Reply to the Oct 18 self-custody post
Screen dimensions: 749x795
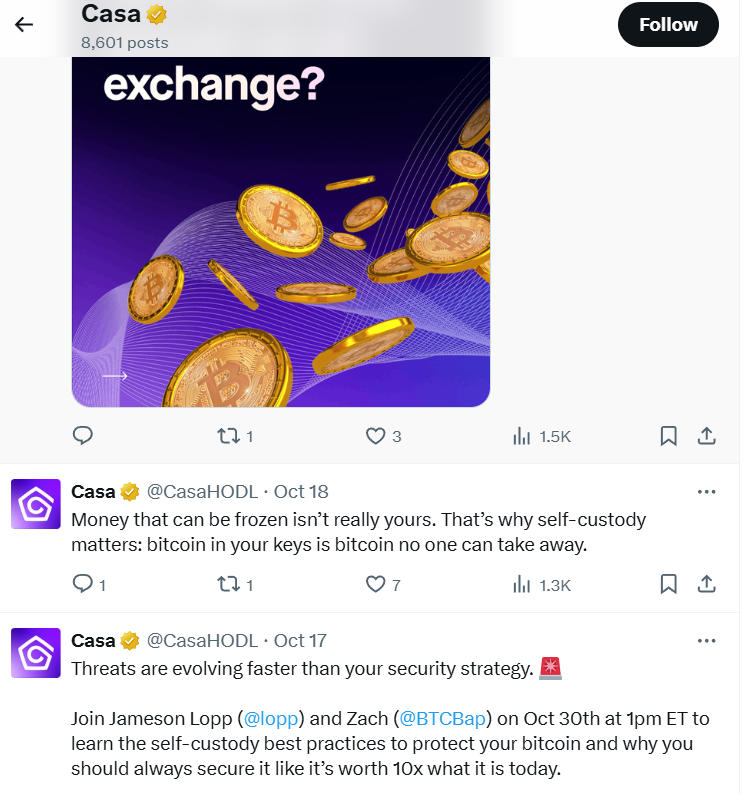coord(83,584)
